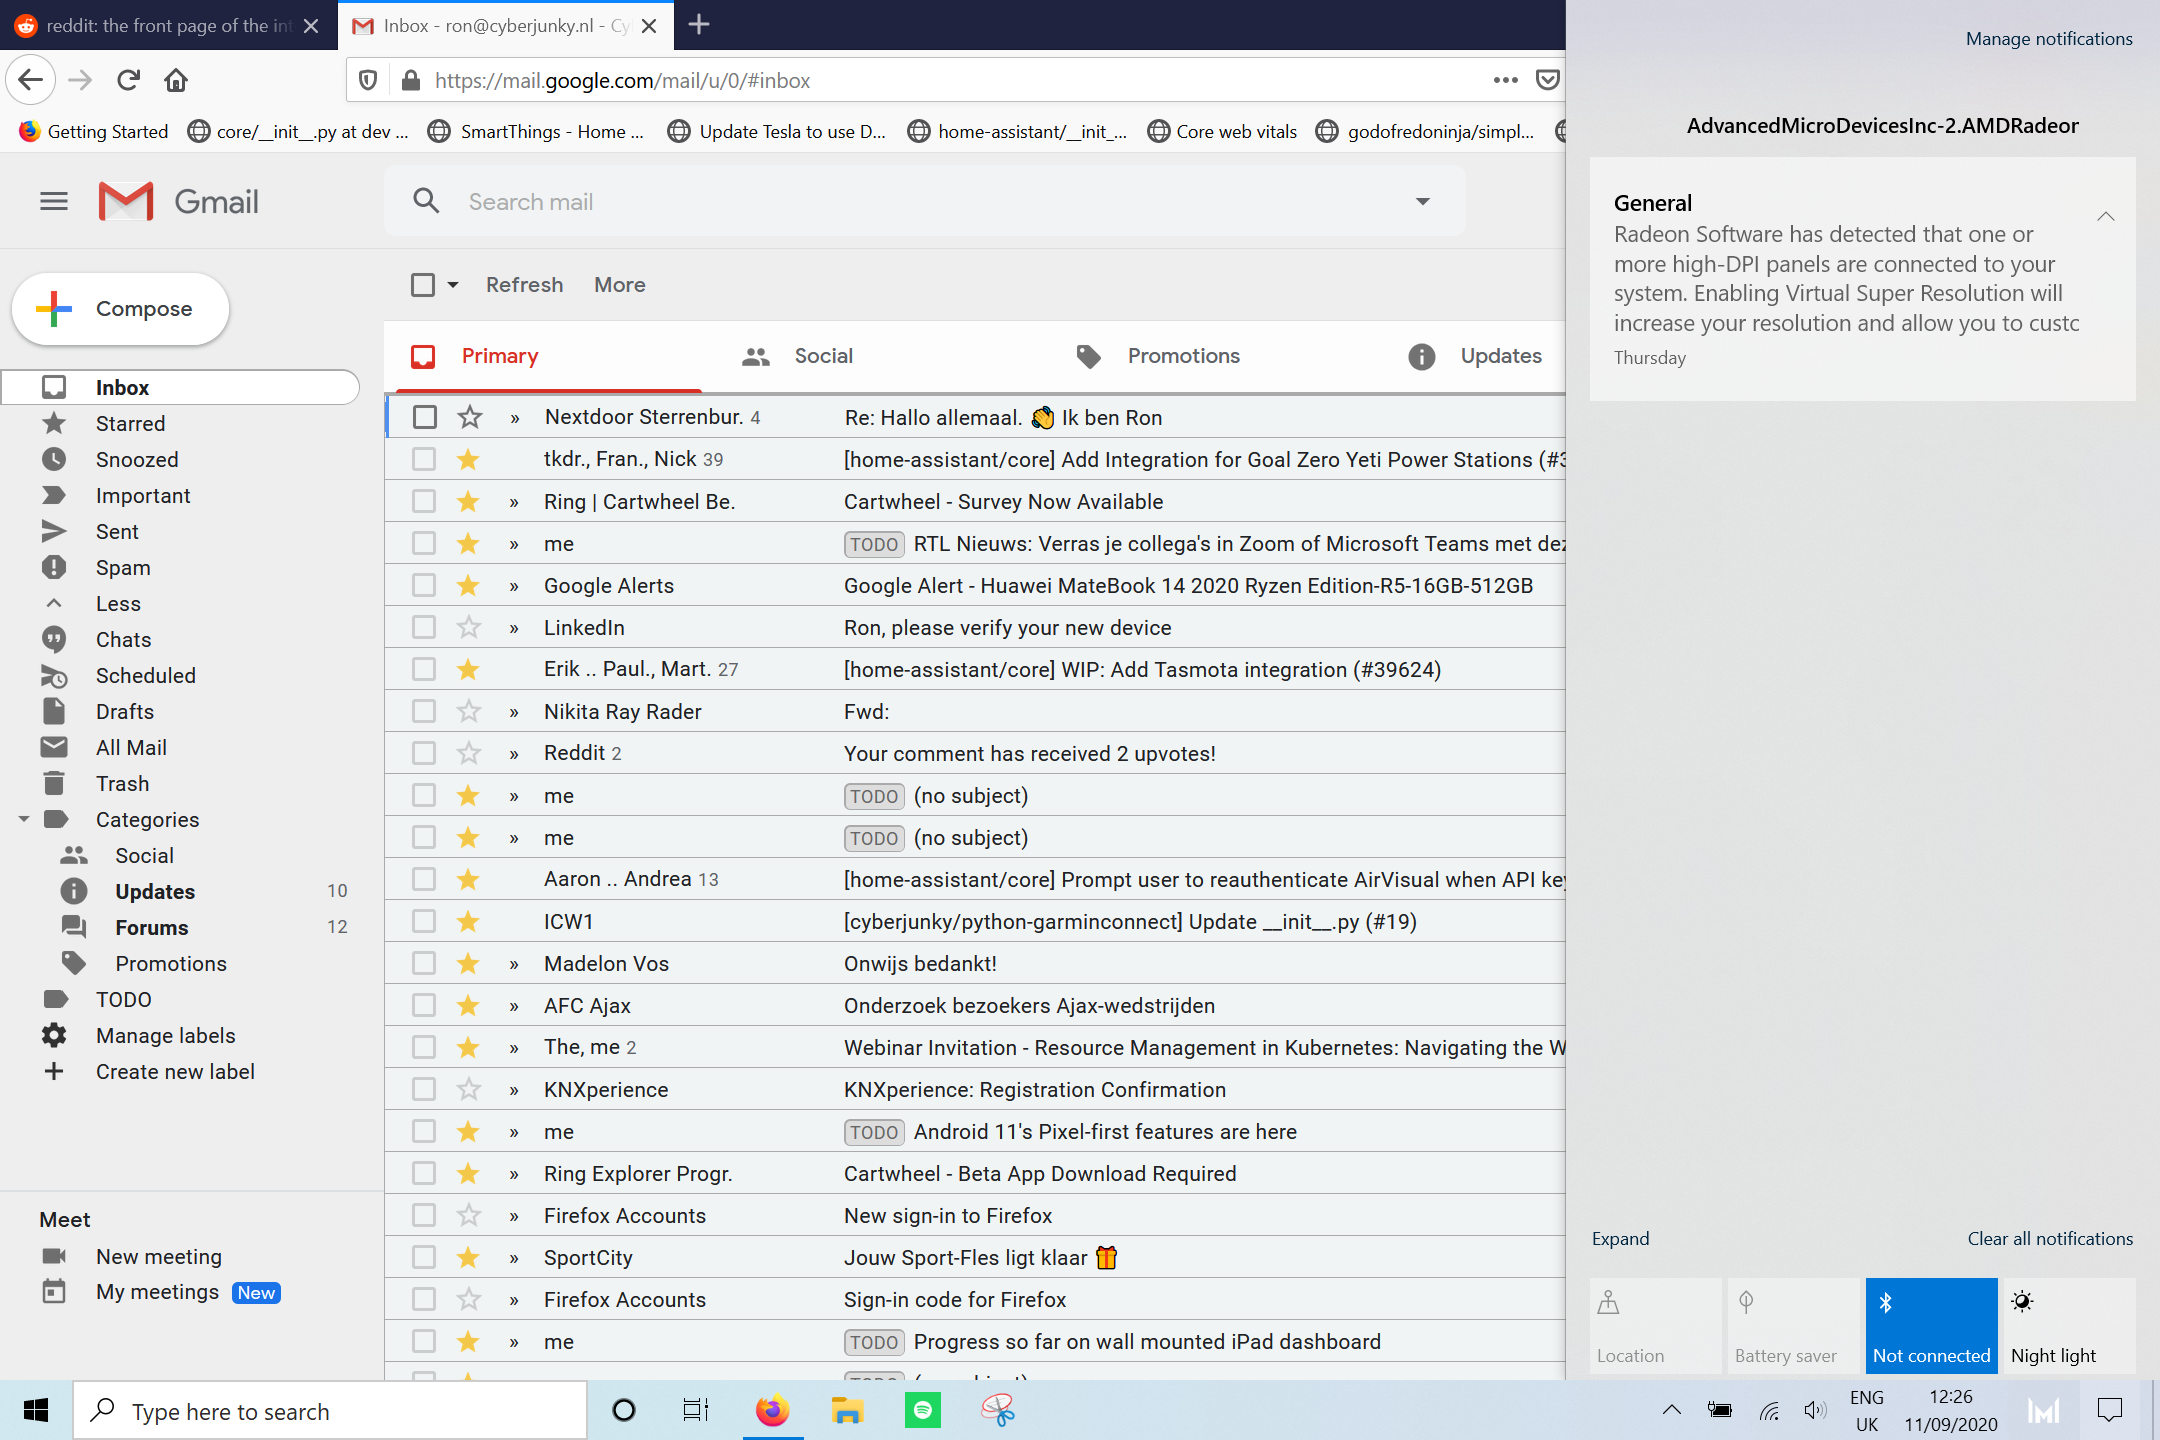Select the Nextdoor Sterrenbur. email checkbox

(425, 418)
